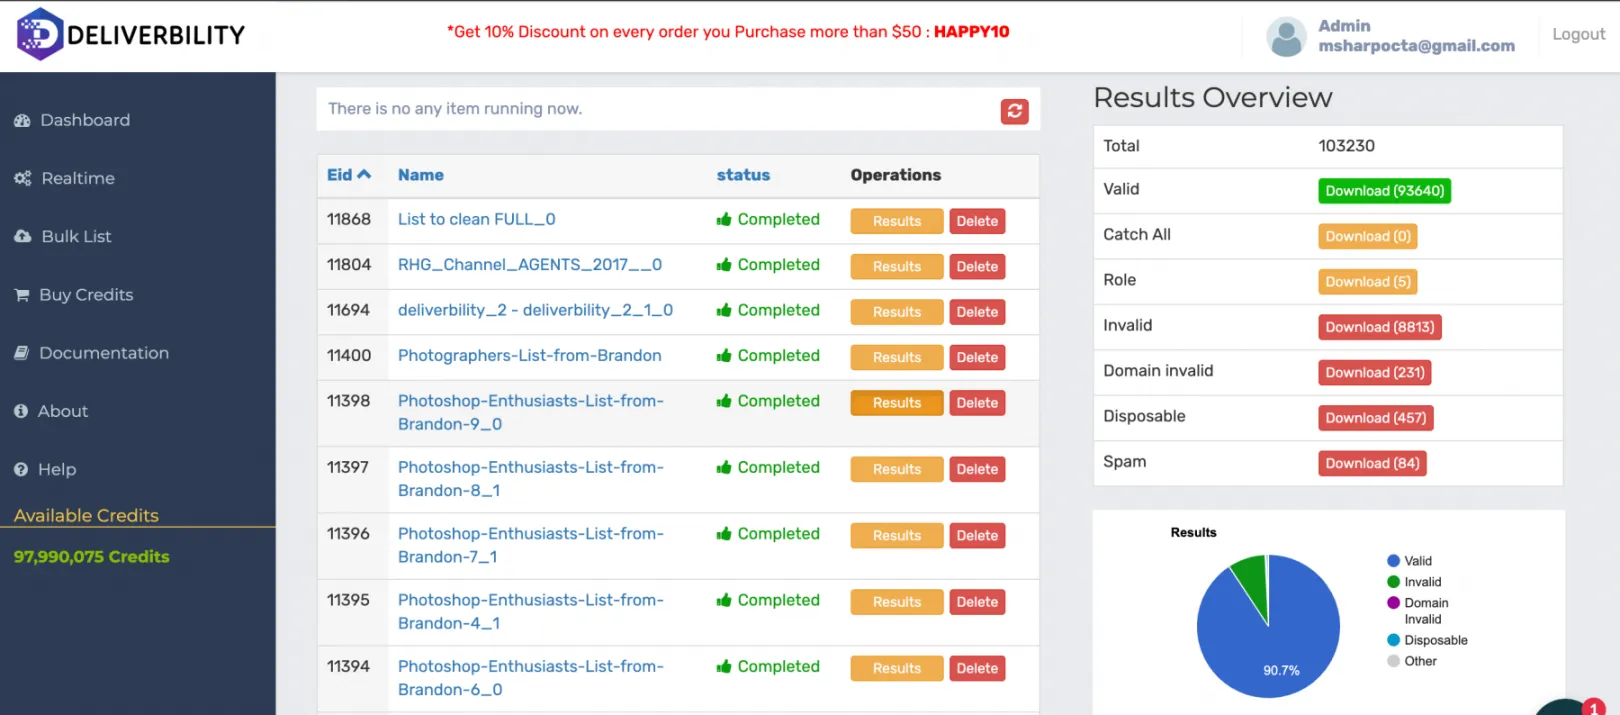The image size is (1620, 715).
Task: Click the 97,990,075 Credits balance text
Action: point(91,557)
